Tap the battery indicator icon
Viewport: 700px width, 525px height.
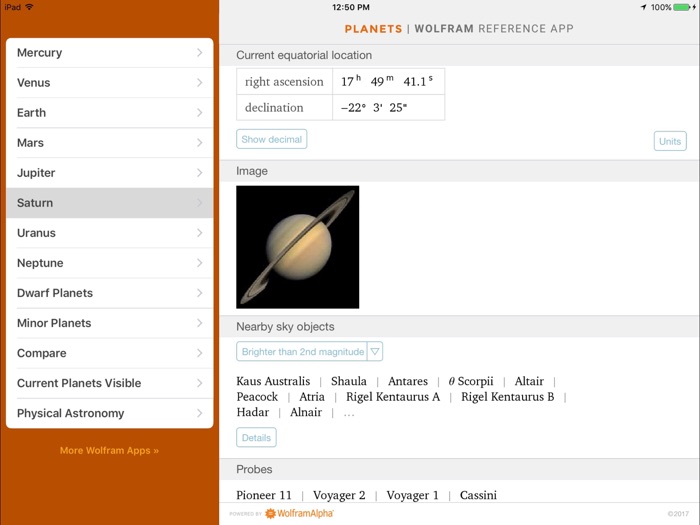[x=682, y=7]
